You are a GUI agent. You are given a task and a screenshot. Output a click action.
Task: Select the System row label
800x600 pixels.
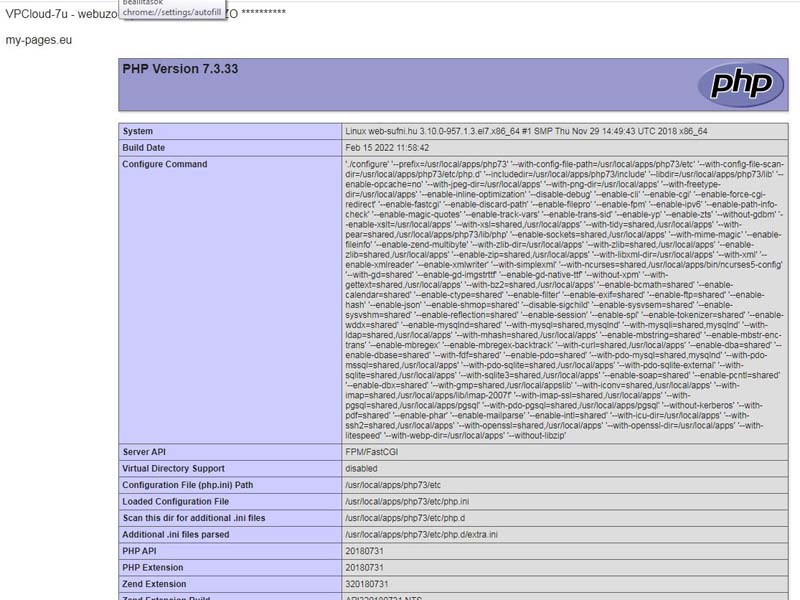pos(138,131)
